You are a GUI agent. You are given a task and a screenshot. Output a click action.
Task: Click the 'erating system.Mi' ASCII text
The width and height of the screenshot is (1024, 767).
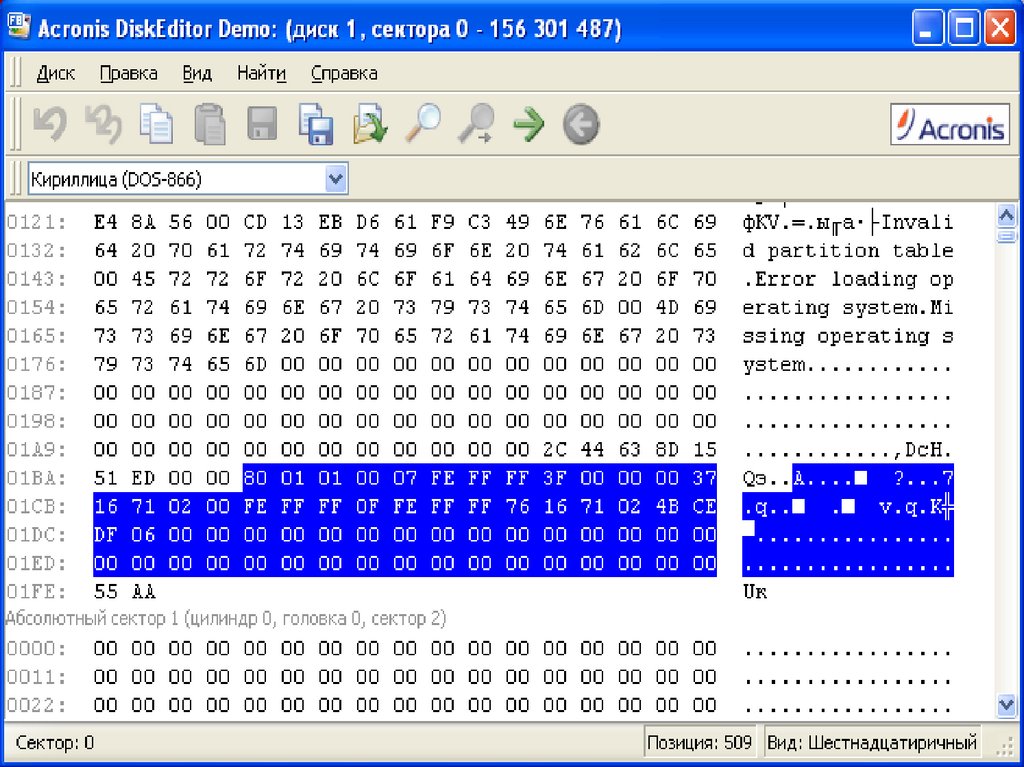[848, 308]
